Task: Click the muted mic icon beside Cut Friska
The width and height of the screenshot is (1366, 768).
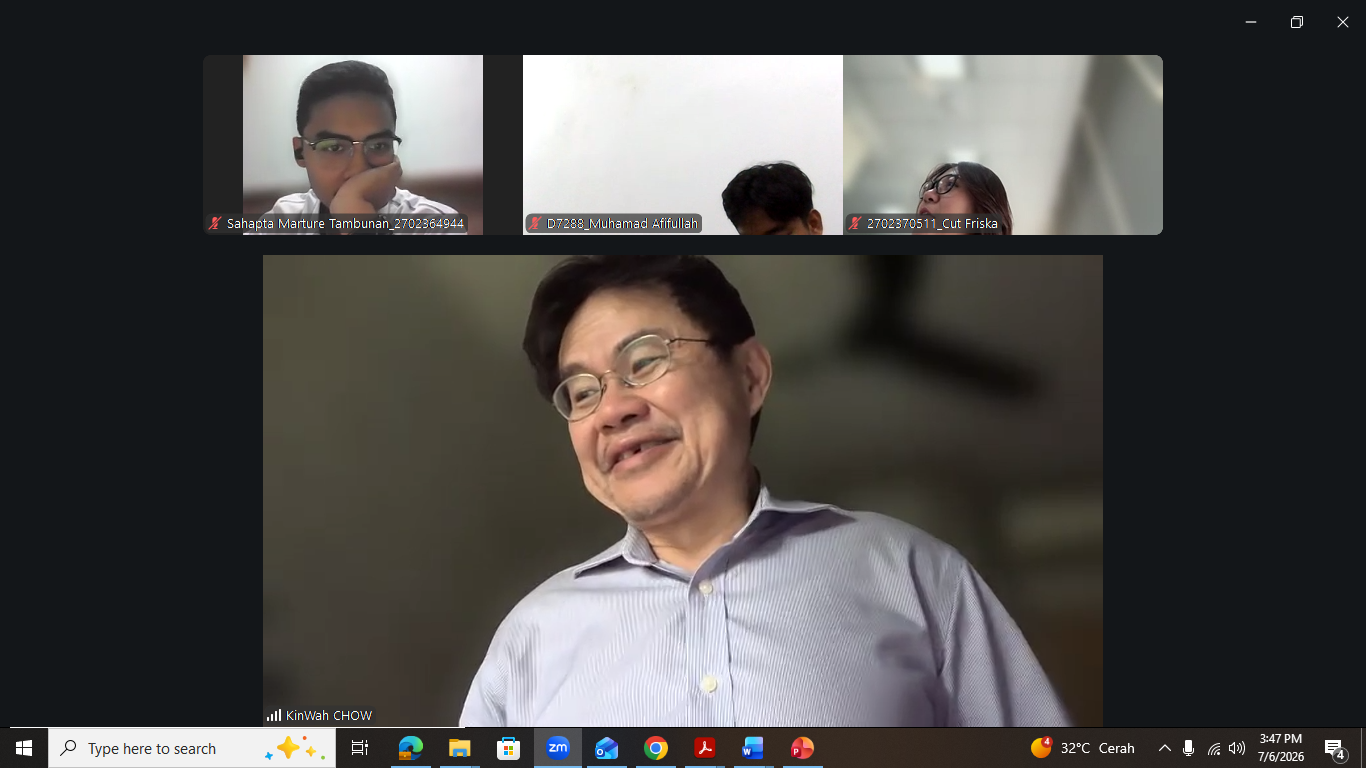Action: pyautogui.click(x=855, y=224)
